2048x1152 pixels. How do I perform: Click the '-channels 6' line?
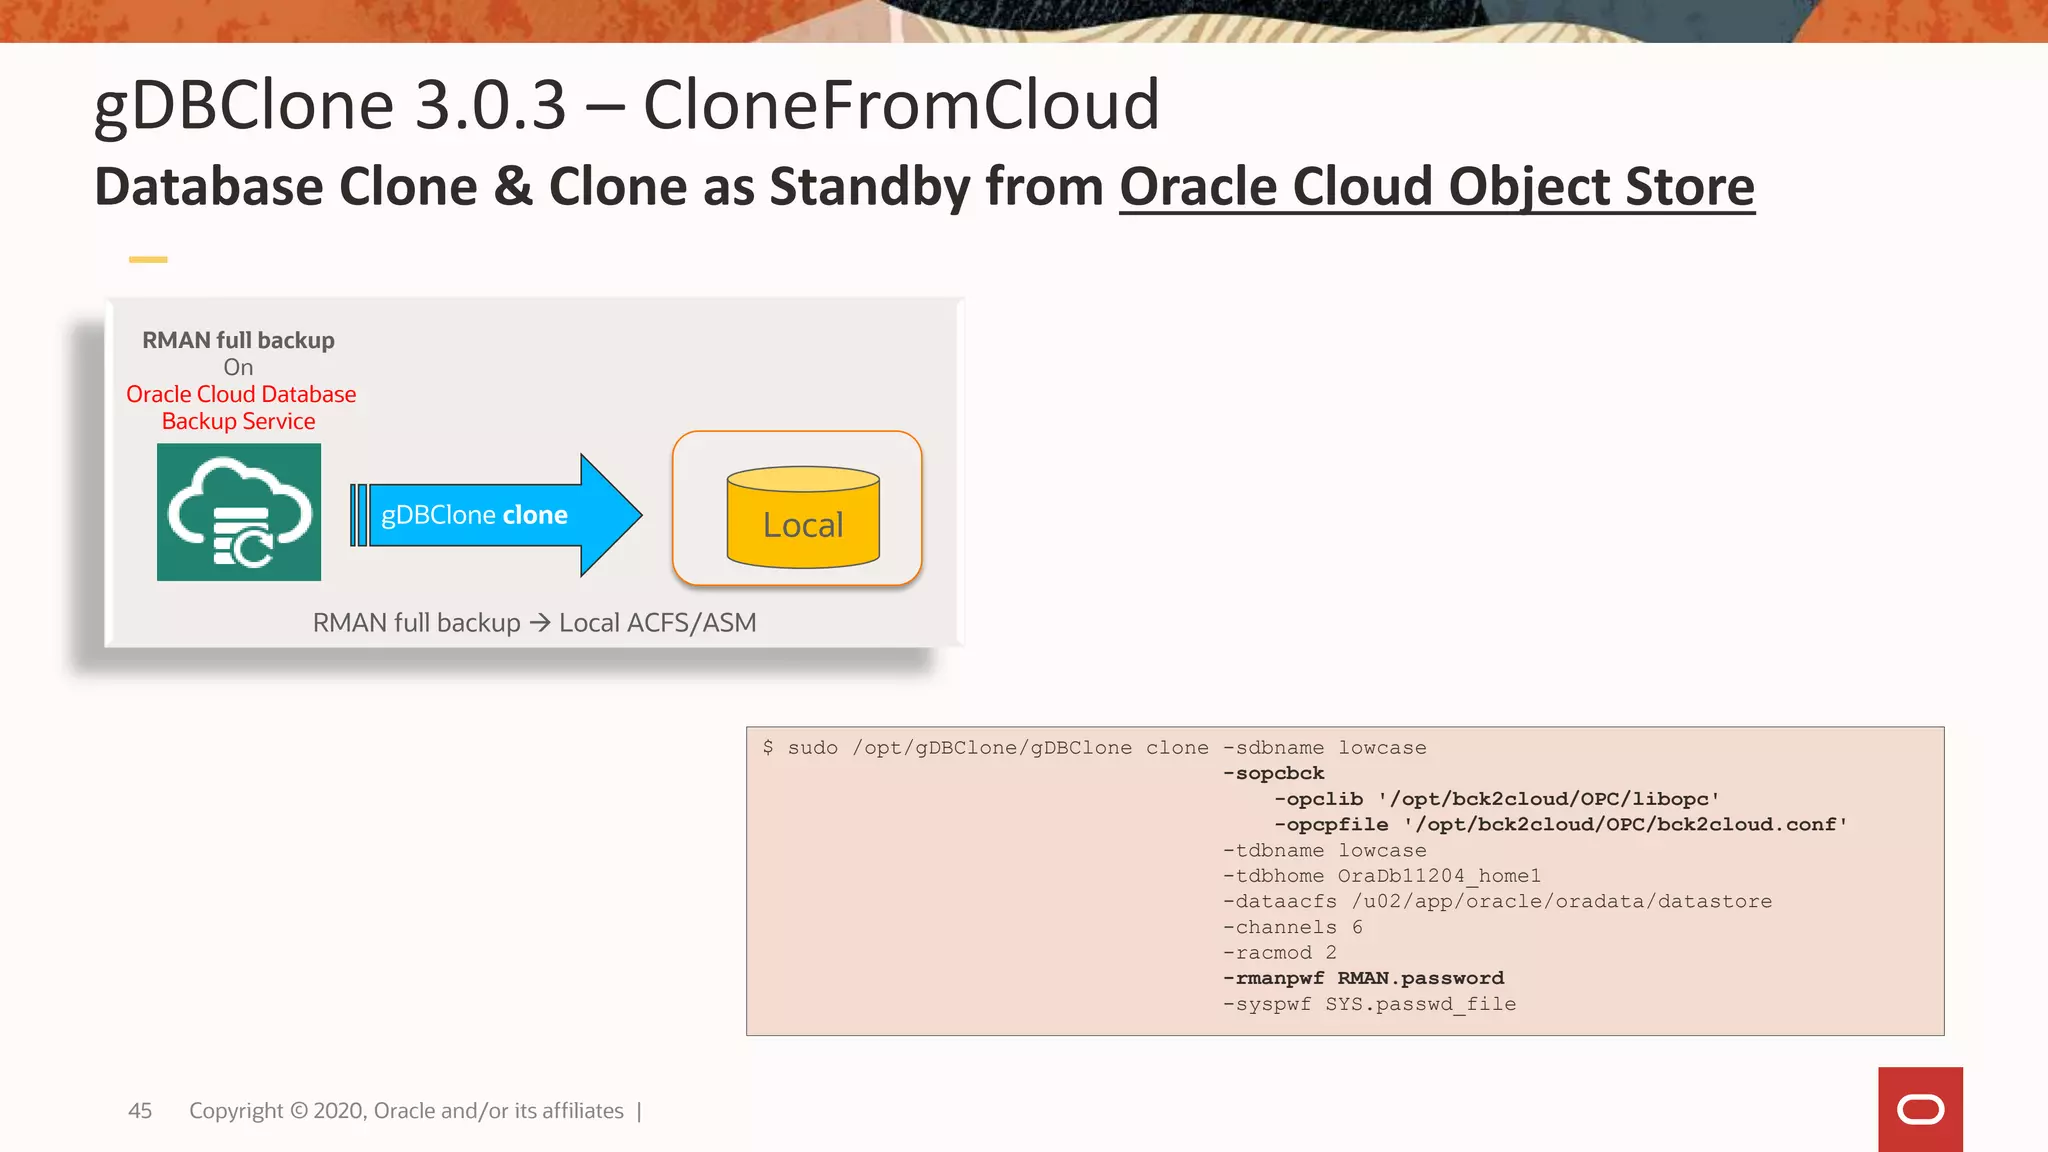pyautogui.click(x=1293, y=927)
